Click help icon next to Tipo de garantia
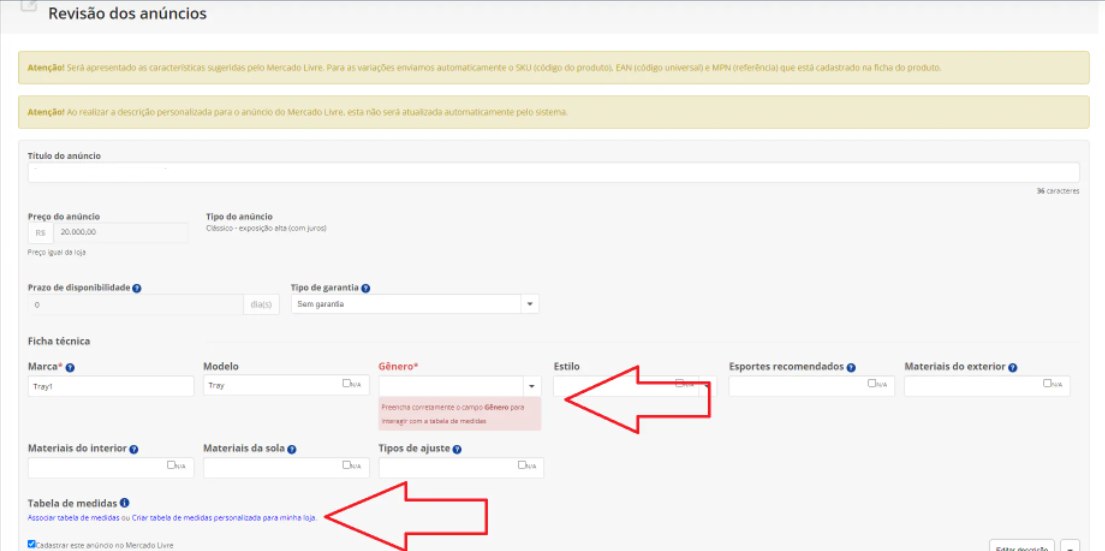The image size is (1105, 551). (366, 288)
